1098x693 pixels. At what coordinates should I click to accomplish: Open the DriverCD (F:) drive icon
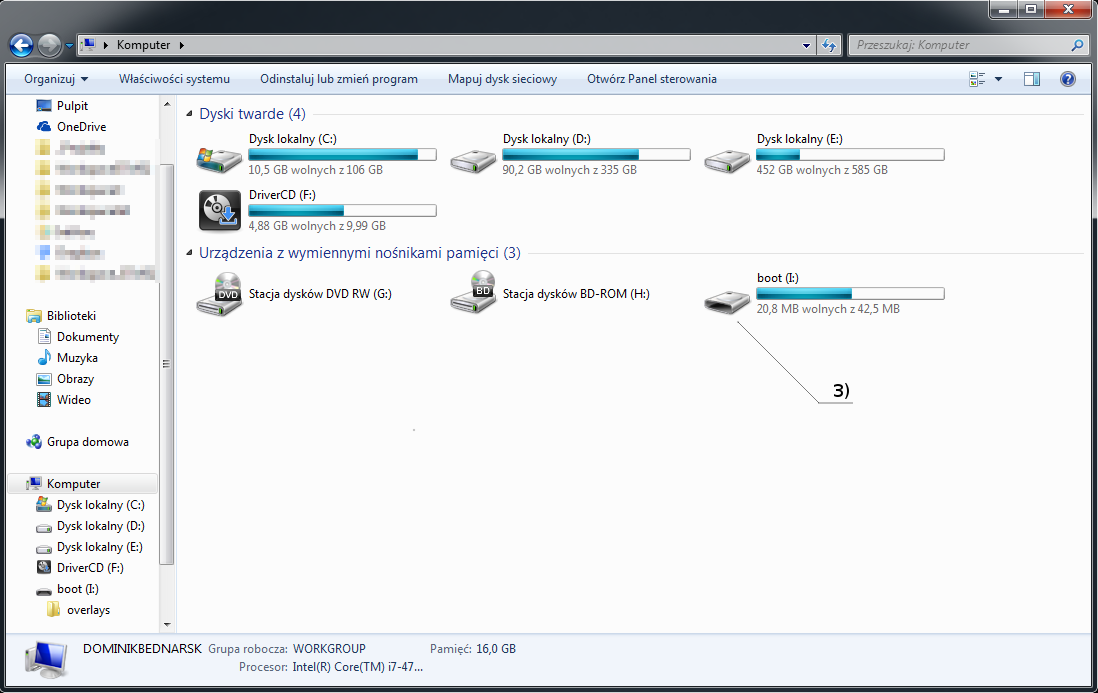click(219, 210)
